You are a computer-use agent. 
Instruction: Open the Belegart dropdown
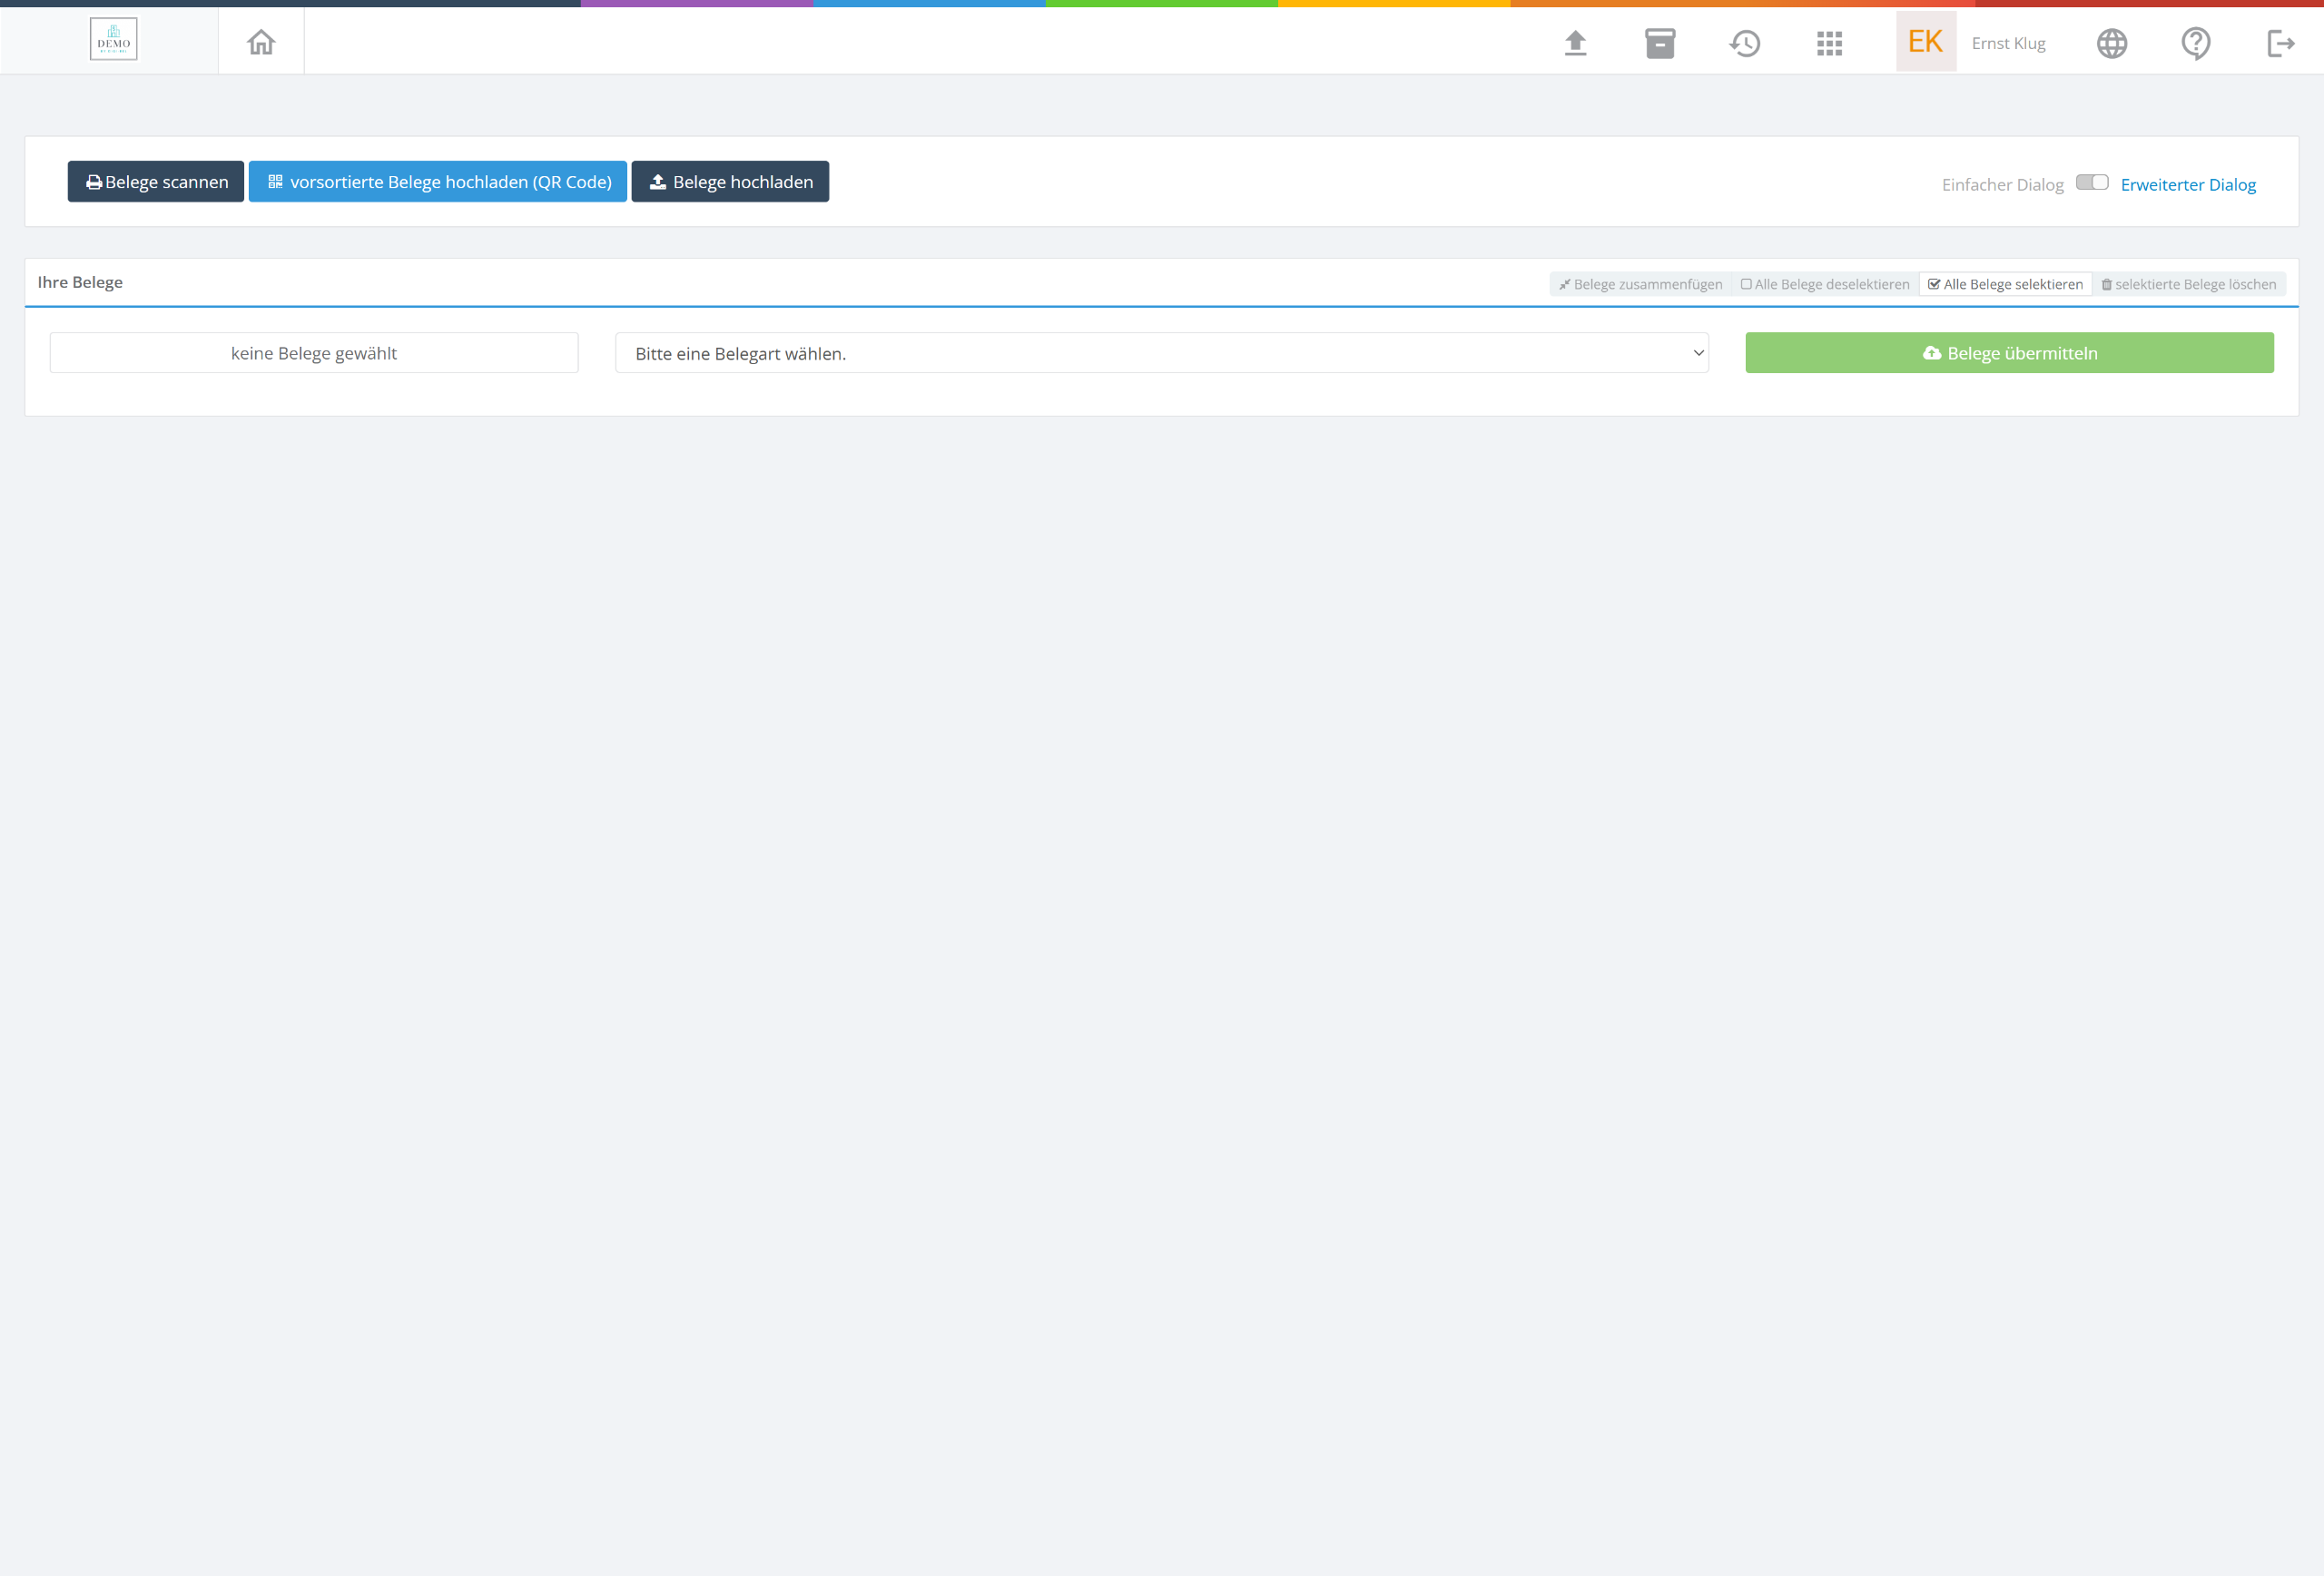pos(1161,353)
